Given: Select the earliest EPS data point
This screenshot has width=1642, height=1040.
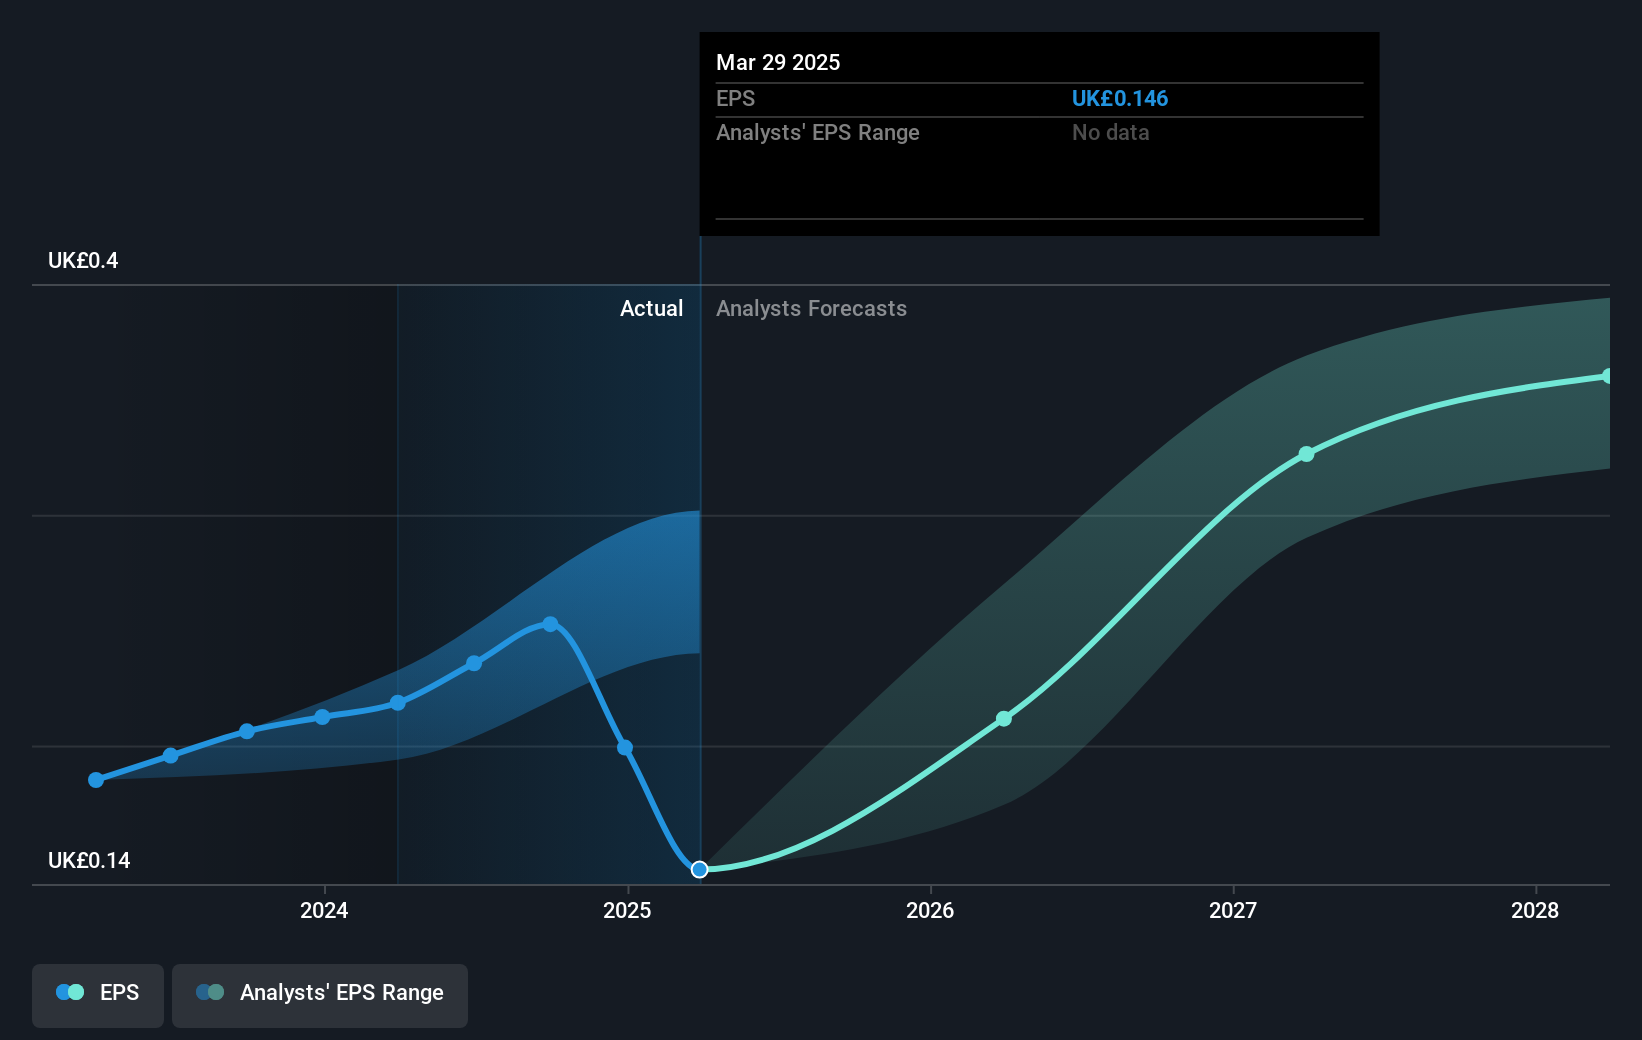Looking at the screenshot, I should [x=95, y=779].
